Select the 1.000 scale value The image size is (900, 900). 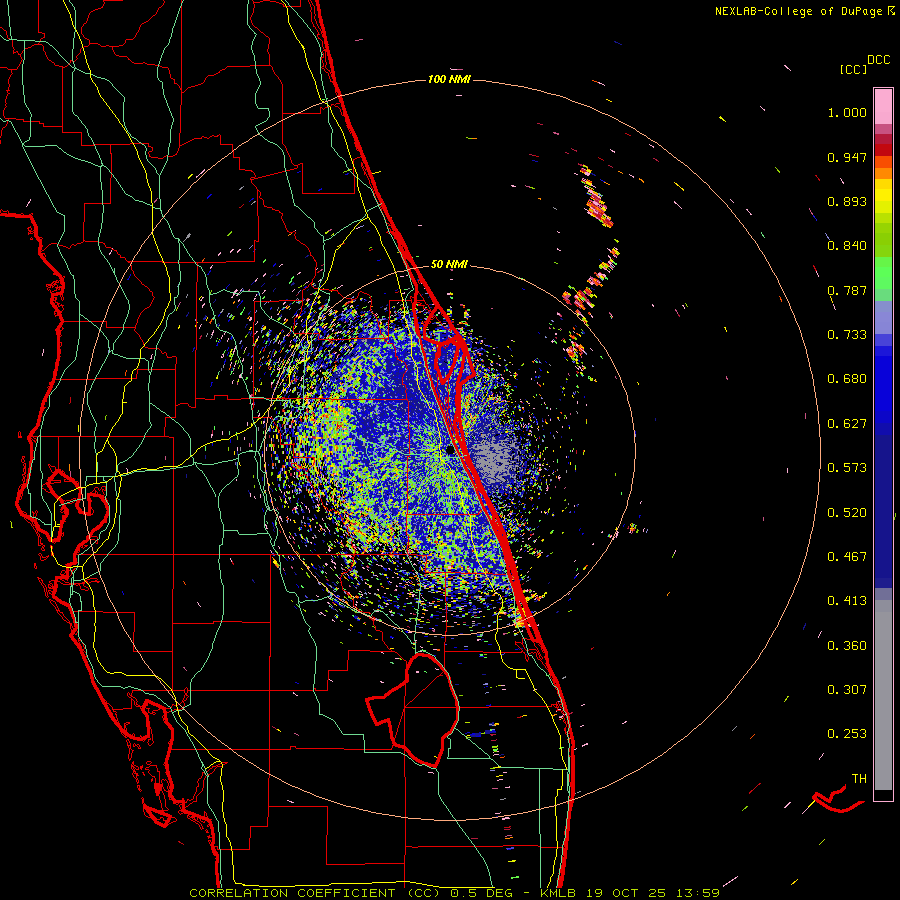pos(847,113)
